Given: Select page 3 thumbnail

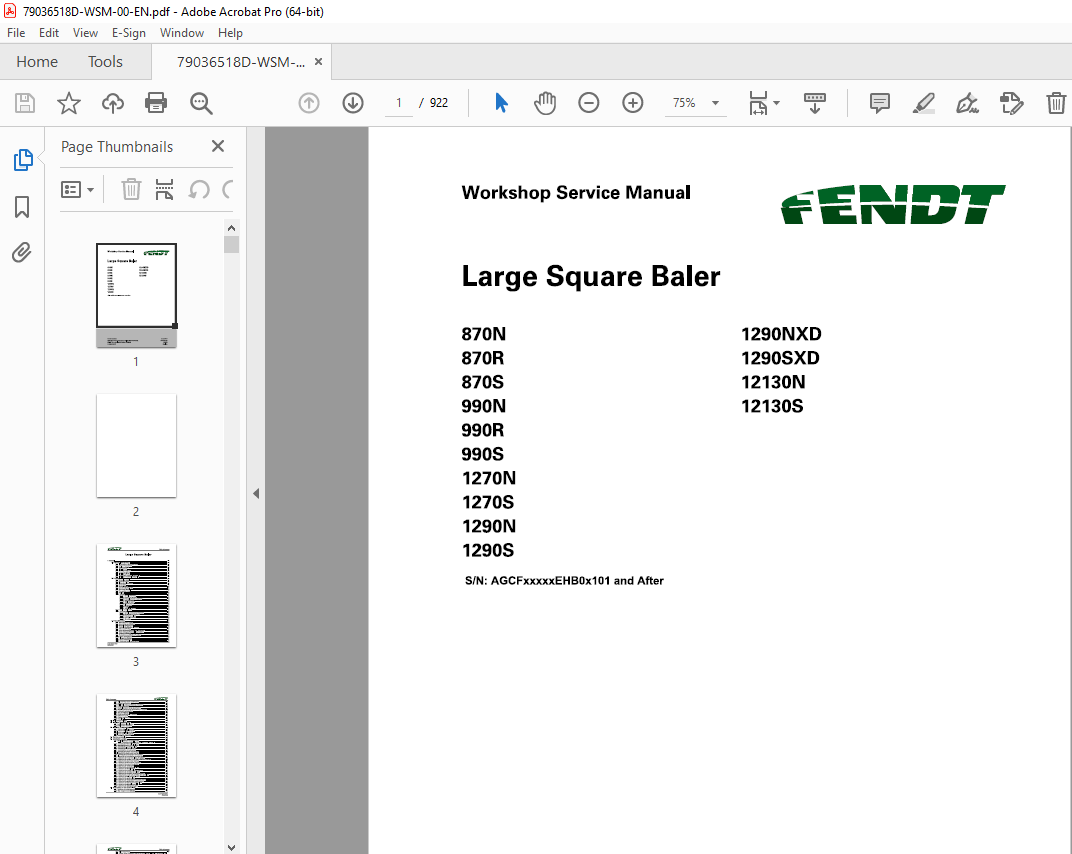Looking at the screenshot, I should pos(136,596).
